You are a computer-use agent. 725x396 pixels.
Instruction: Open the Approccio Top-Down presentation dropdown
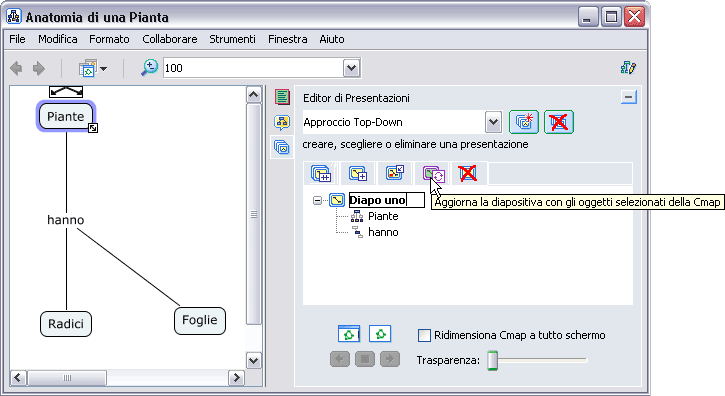[493, 123]
